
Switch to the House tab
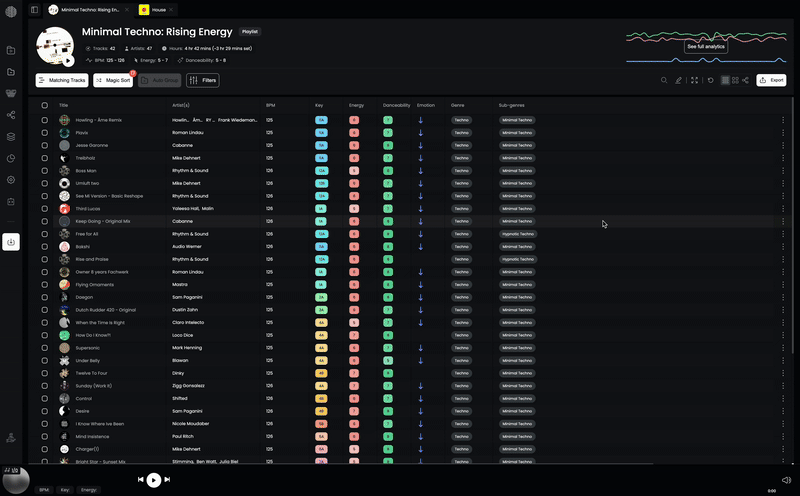[x=158, y=9]
